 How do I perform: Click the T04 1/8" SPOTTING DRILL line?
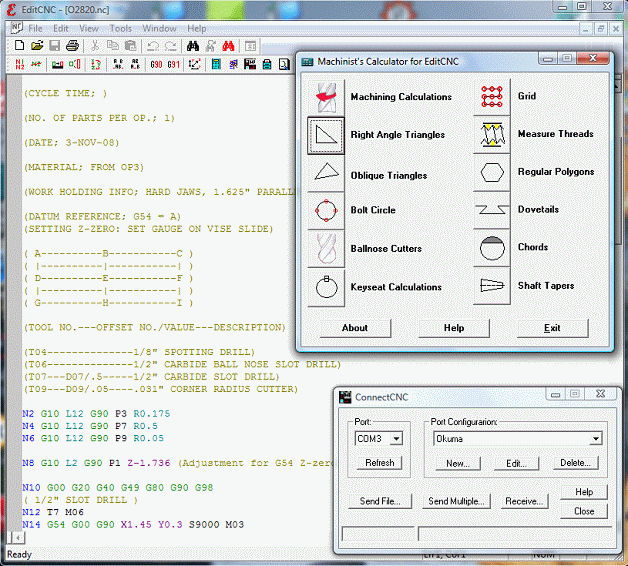click(x=139, y=352)
